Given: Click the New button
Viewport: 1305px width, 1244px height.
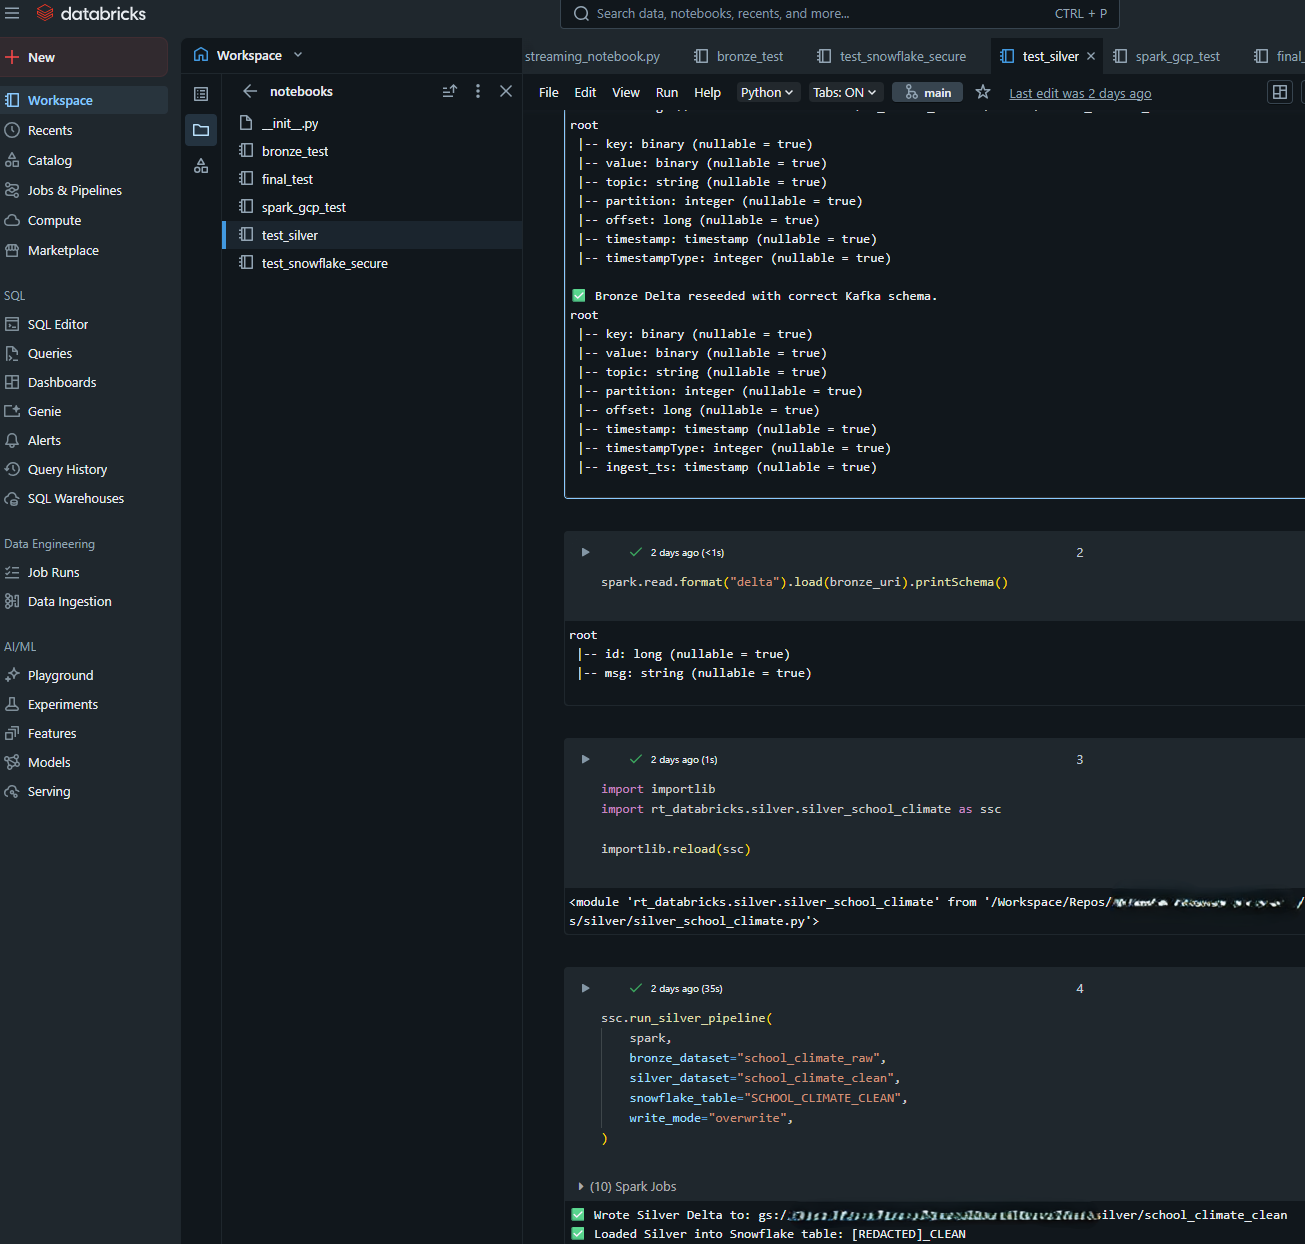Looking at the screenshot, I should click(84, 57).
